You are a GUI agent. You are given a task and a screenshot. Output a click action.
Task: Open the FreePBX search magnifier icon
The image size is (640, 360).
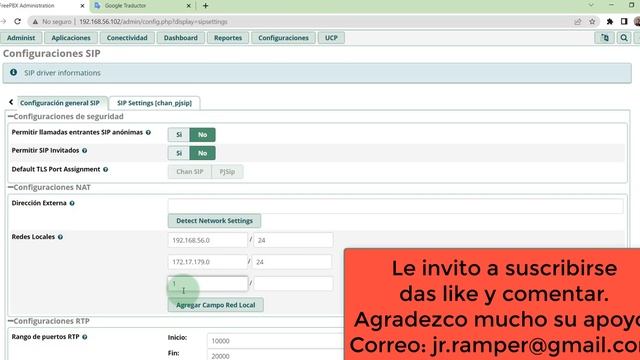click(624, 38)
